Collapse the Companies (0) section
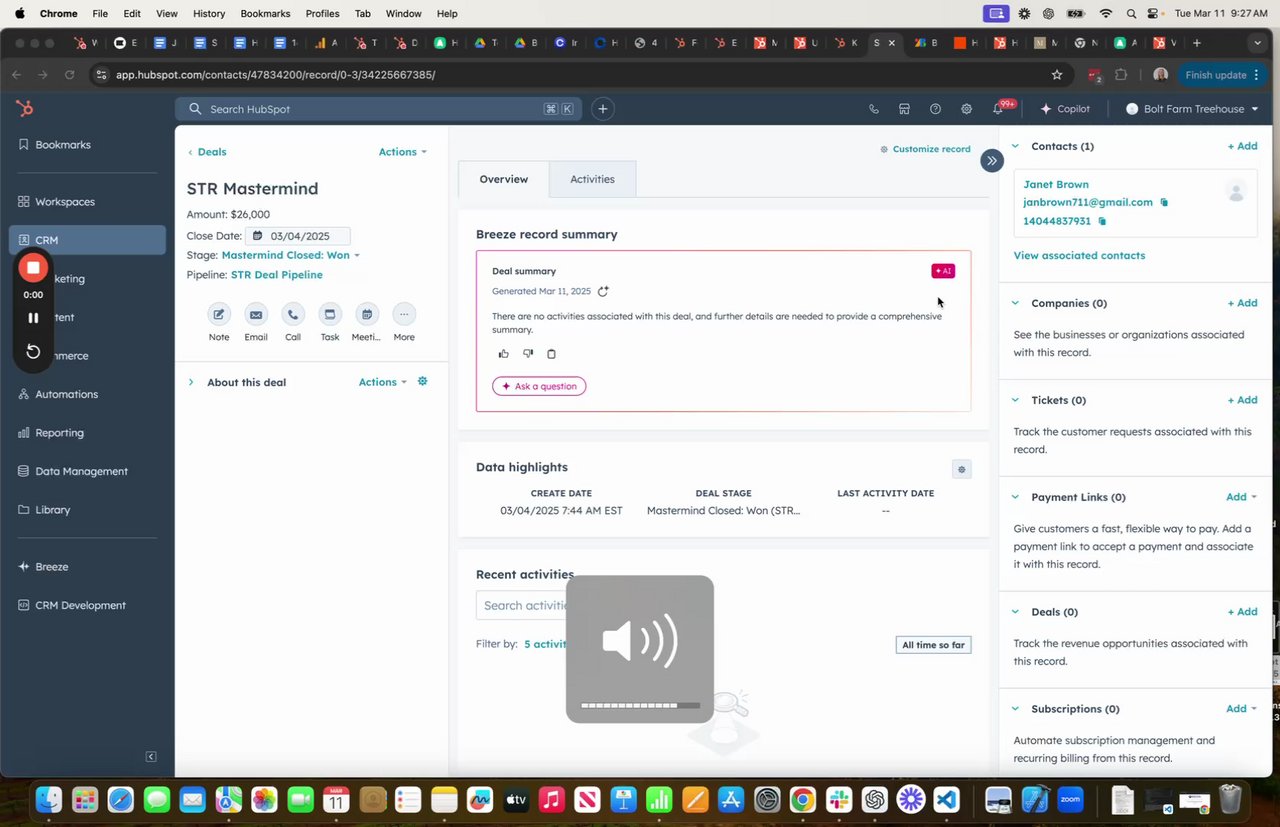 (x=1015, y=303)
